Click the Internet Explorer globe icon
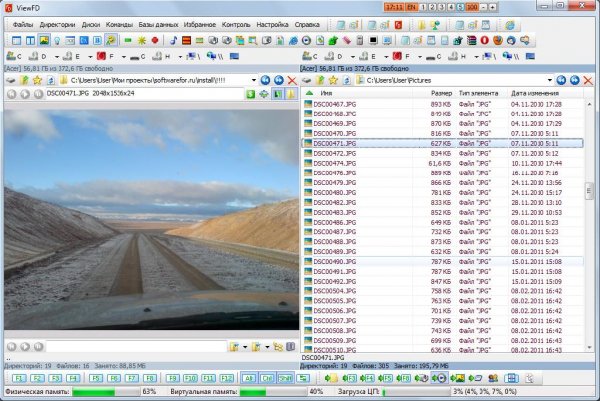Viewport: 600px width, 401px height. coord(509,25)
